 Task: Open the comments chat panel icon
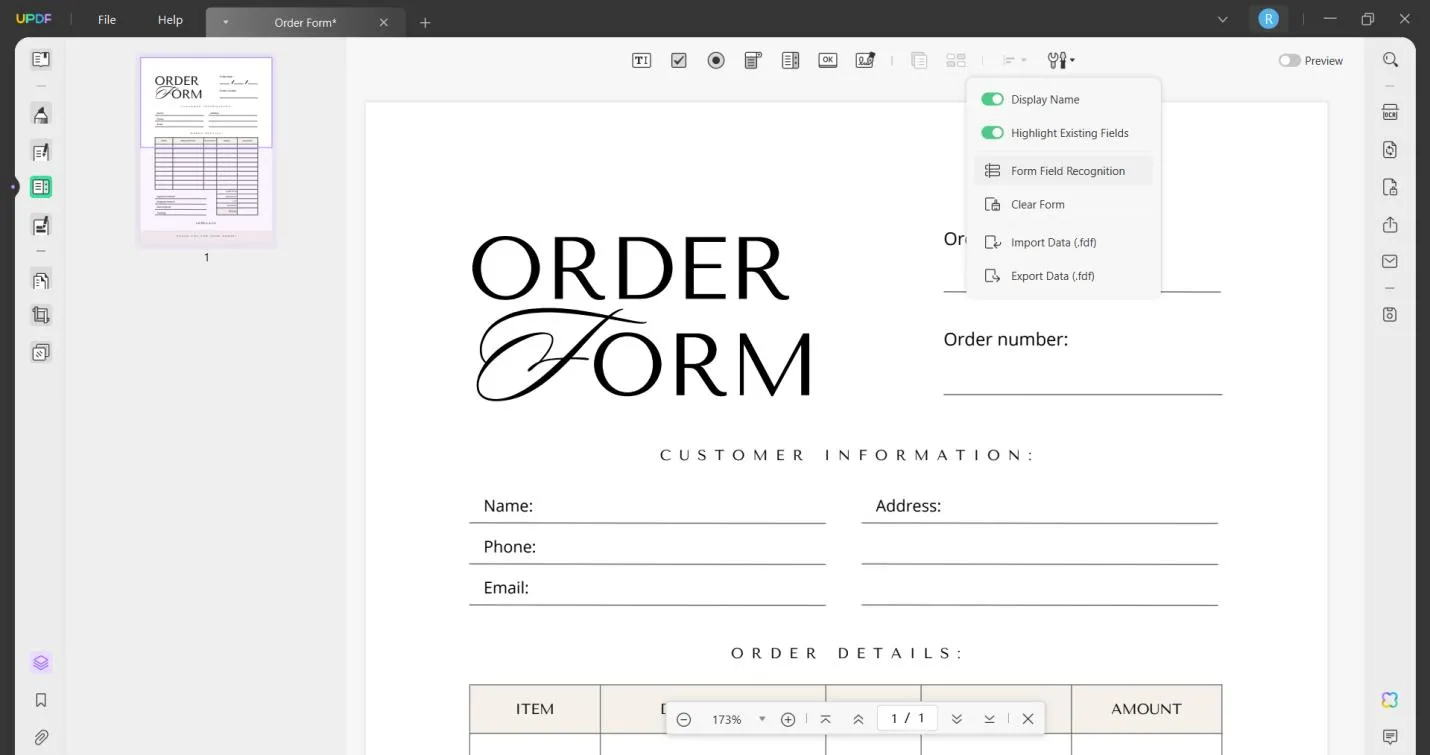(1390, 738)
